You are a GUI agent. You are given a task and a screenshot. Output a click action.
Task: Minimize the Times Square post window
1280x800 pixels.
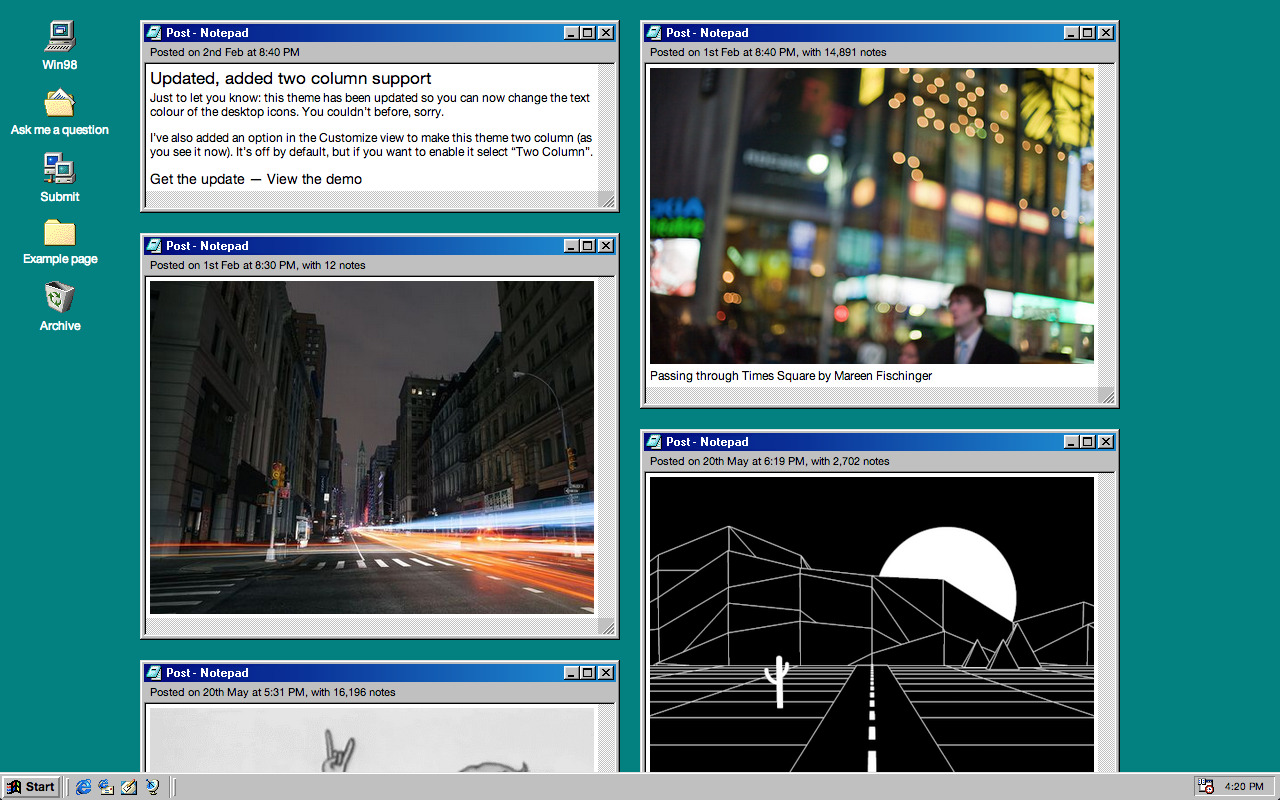[1071, 33]
